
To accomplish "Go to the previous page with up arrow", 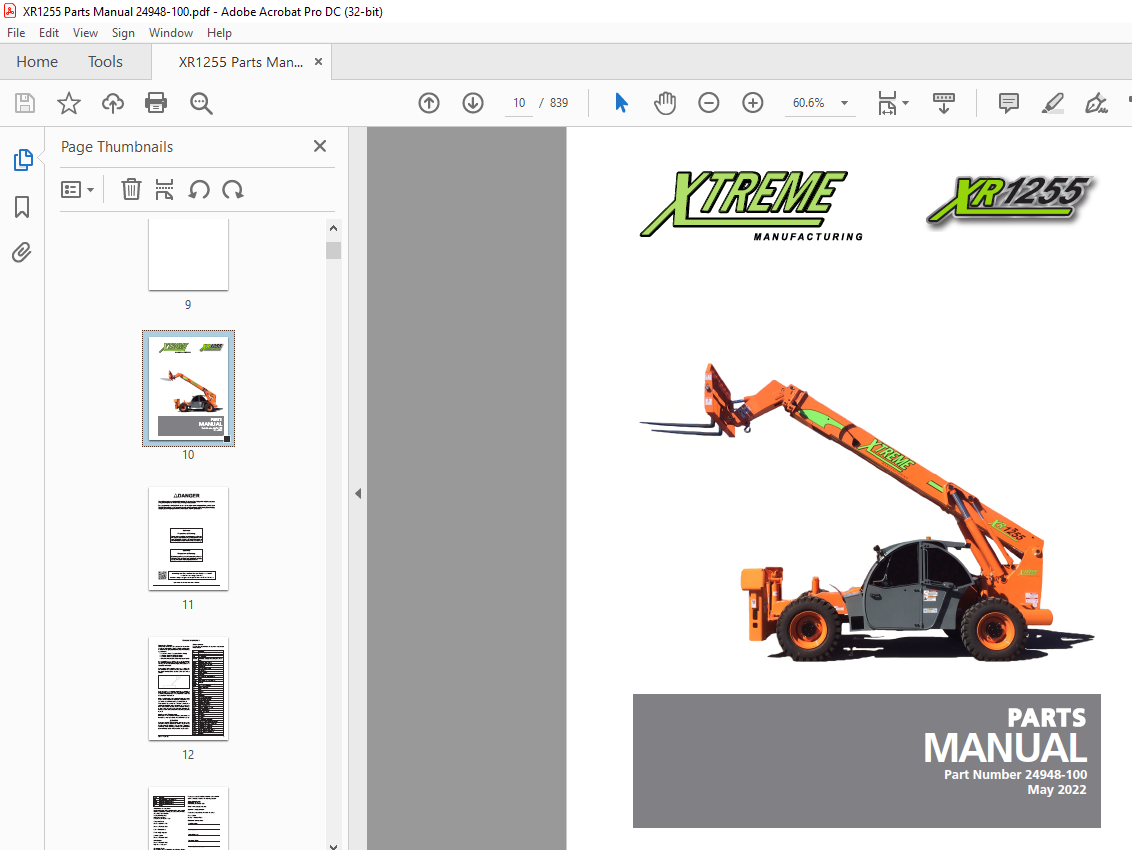I will click(429, 103).
